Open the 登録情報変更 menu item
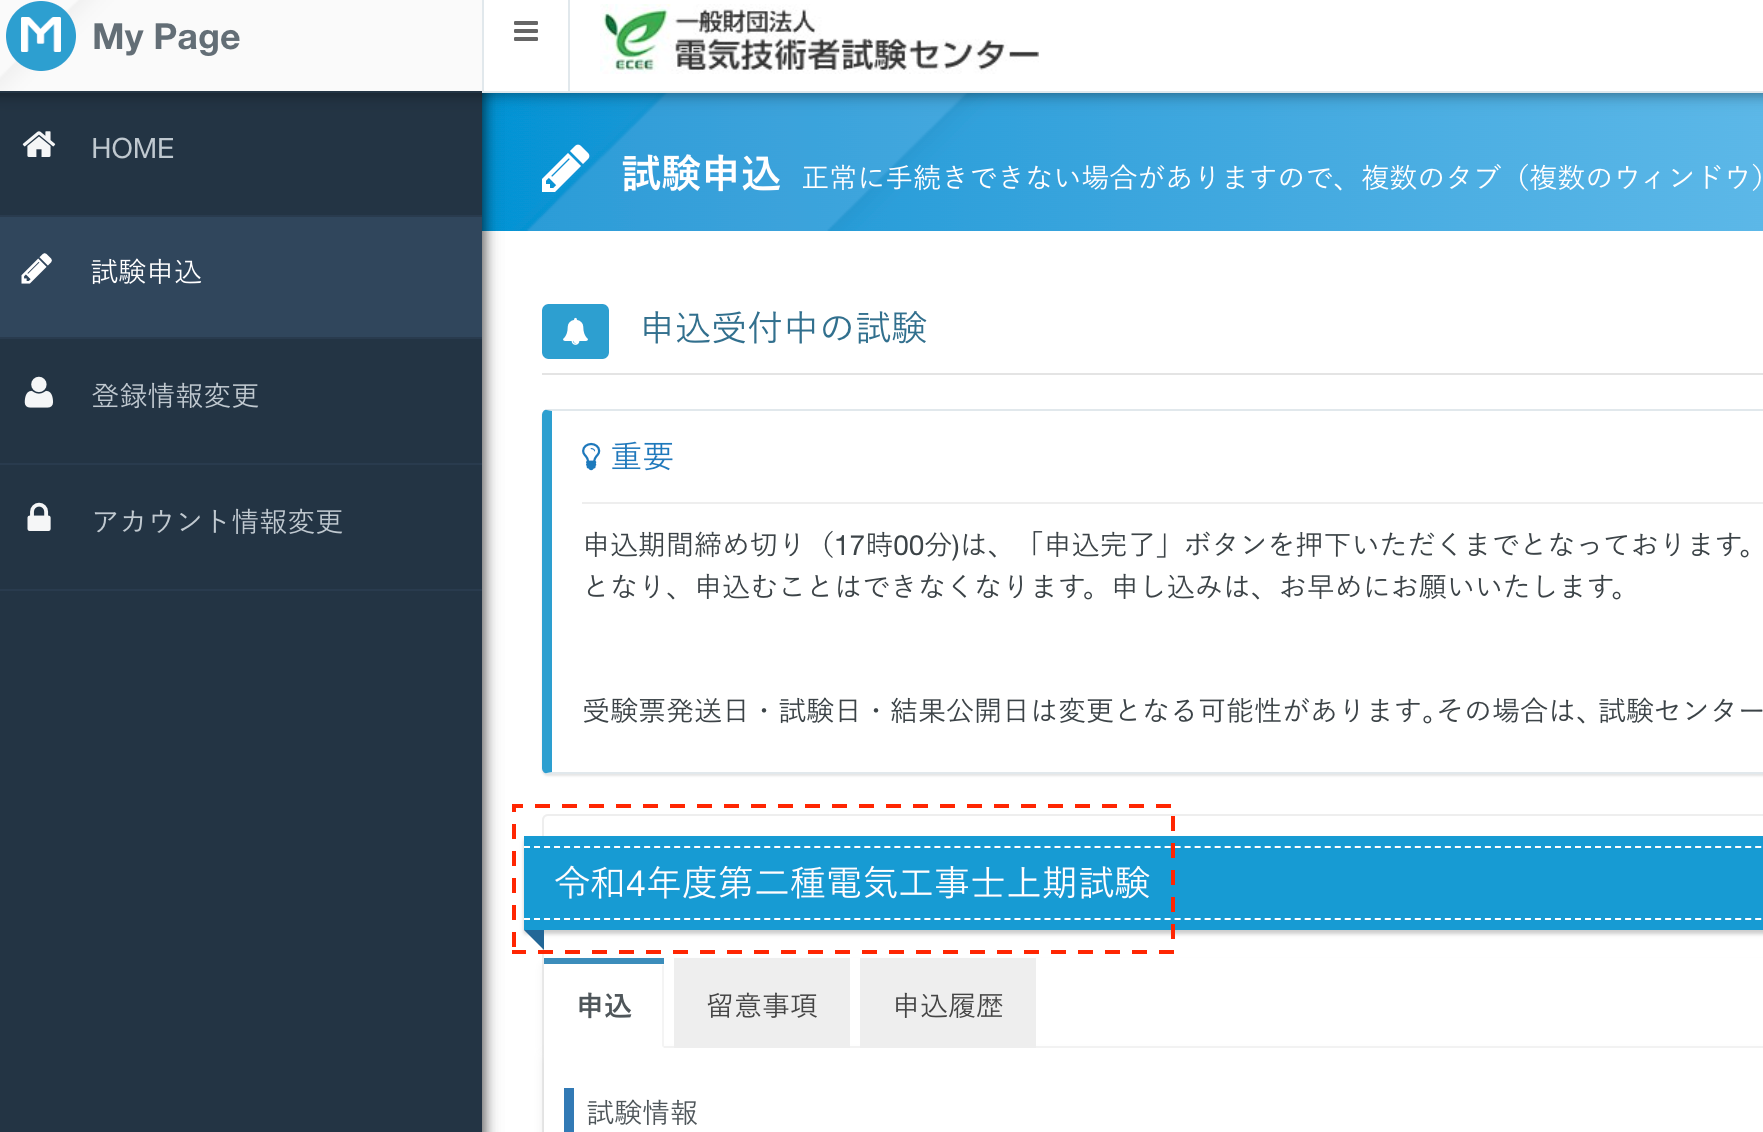 click(x=175, y=396)
